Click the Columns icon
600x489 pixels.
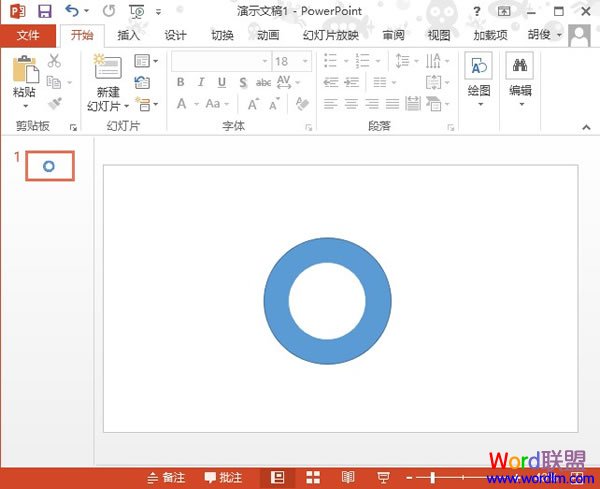click(x=380, y=82)
